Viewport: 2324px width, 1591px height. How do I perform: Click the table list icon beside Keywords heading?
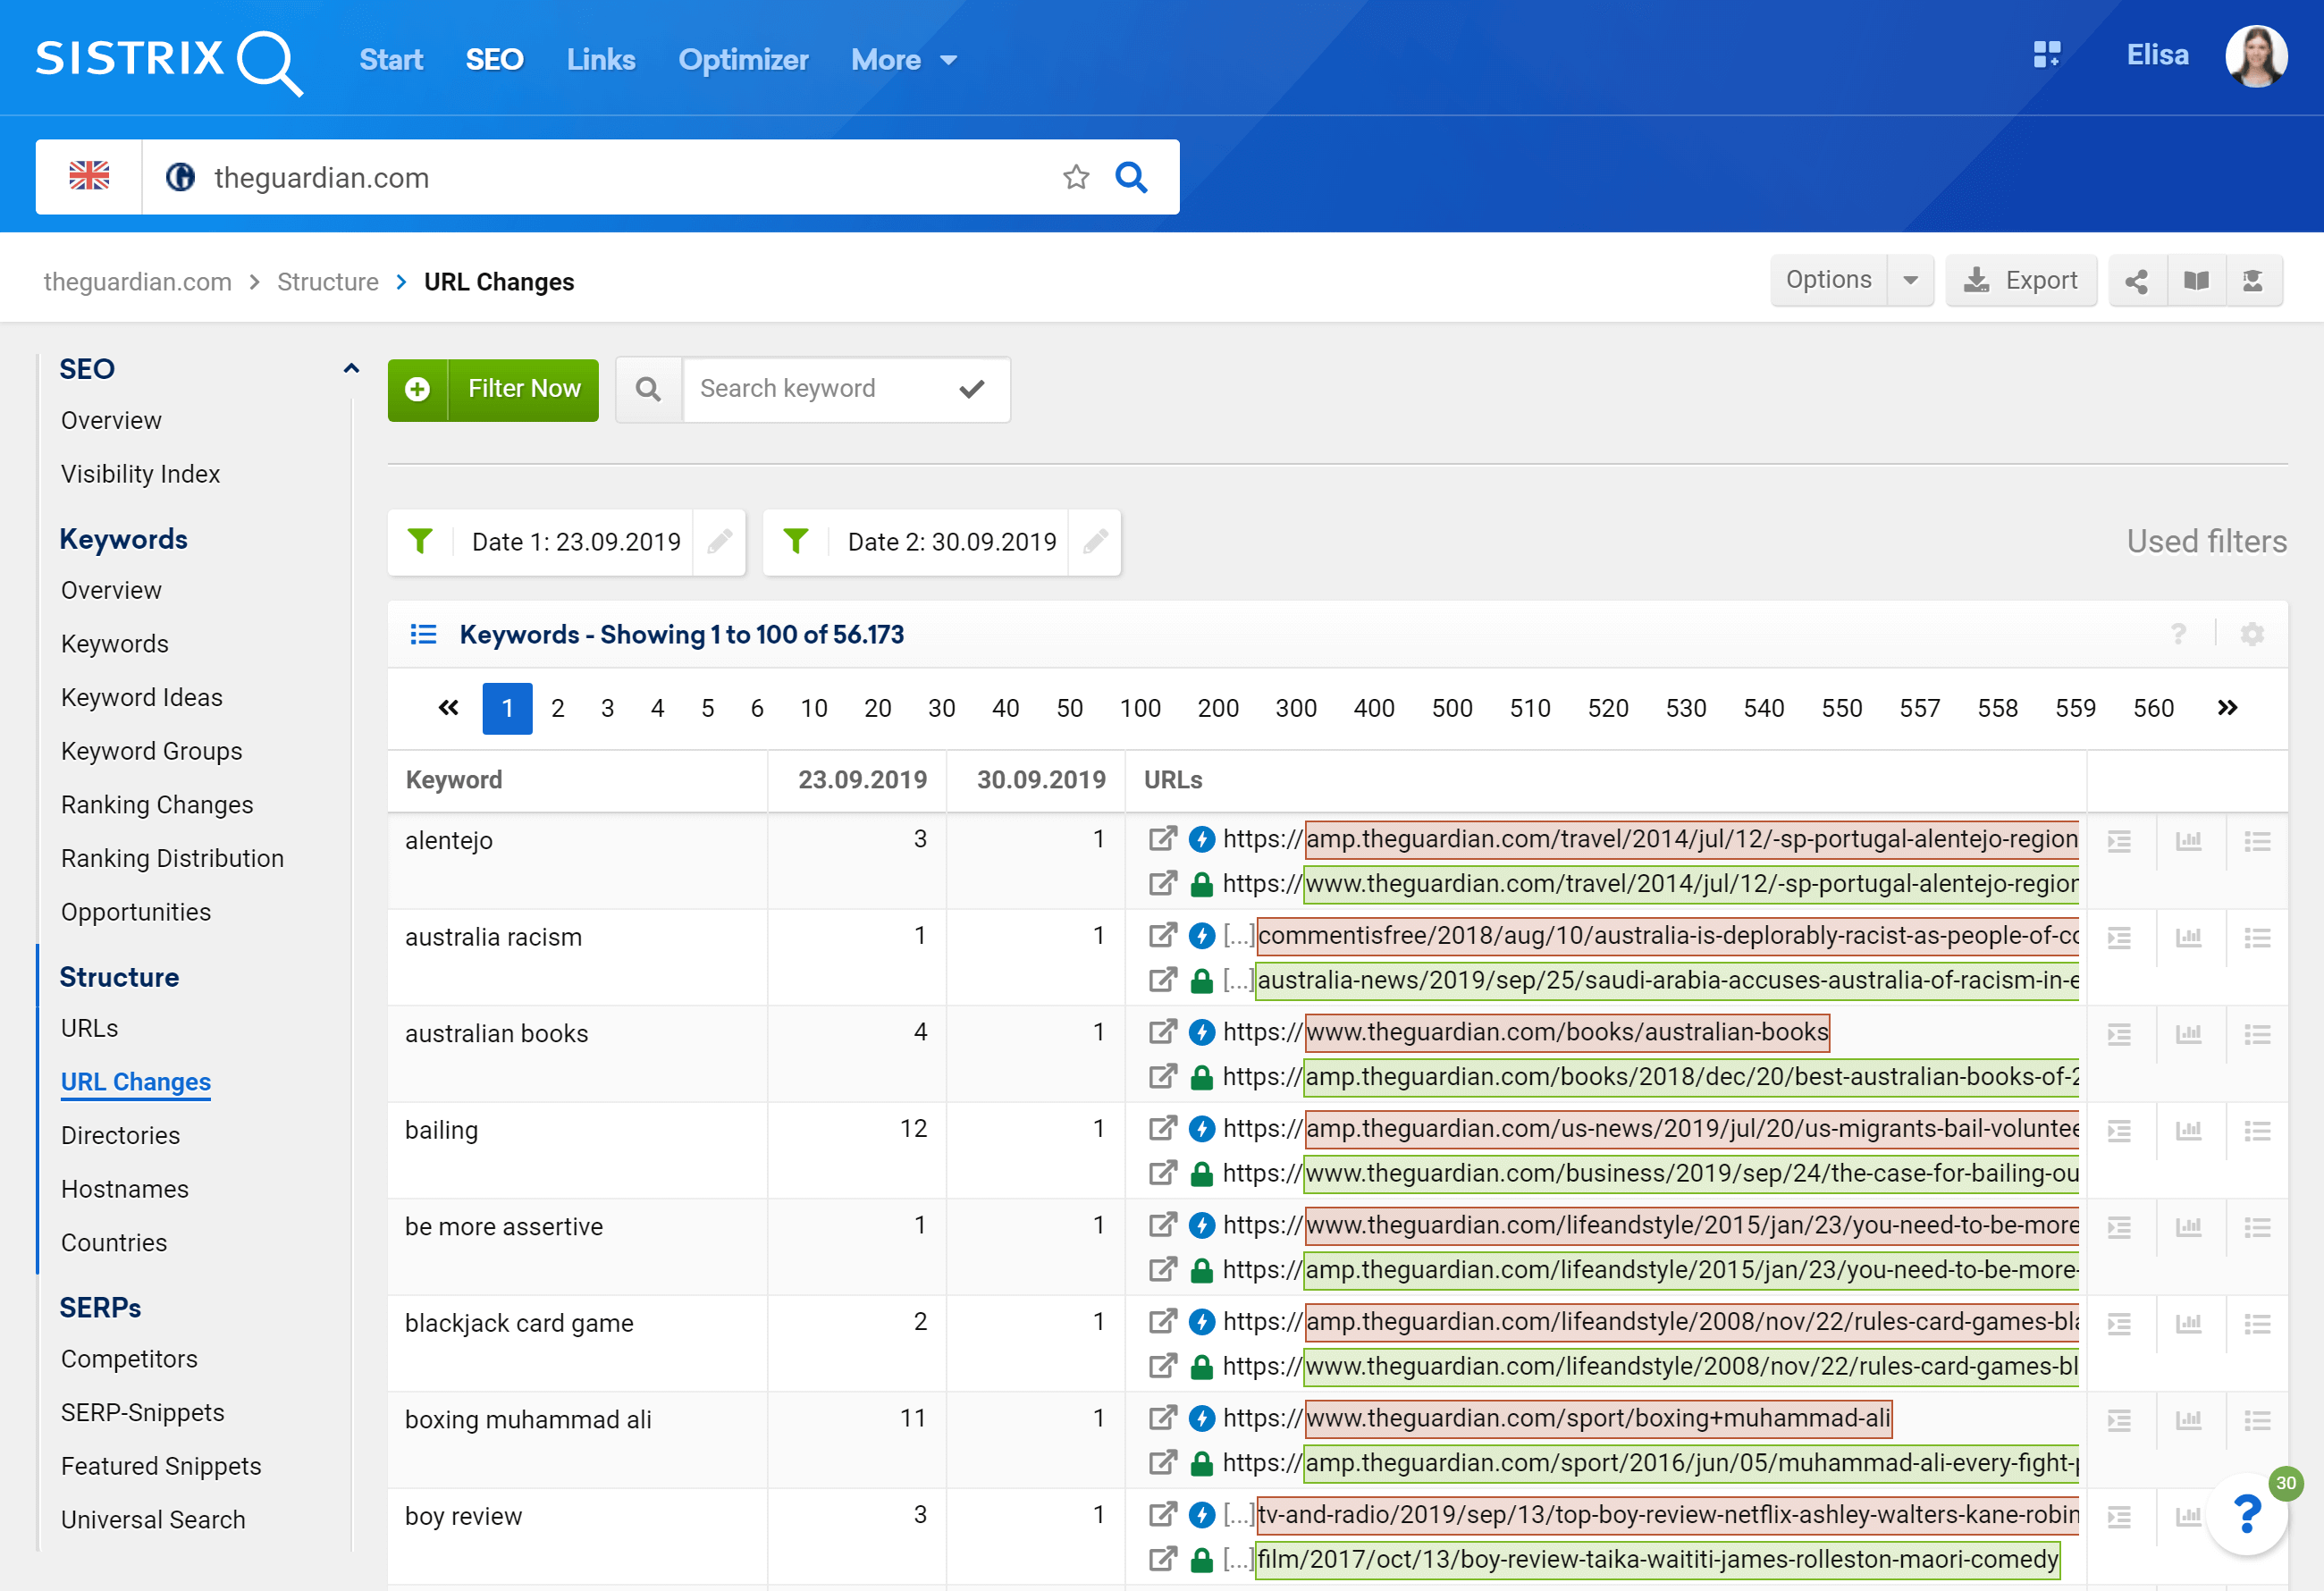pyautogui.click(x=423, y=634)
